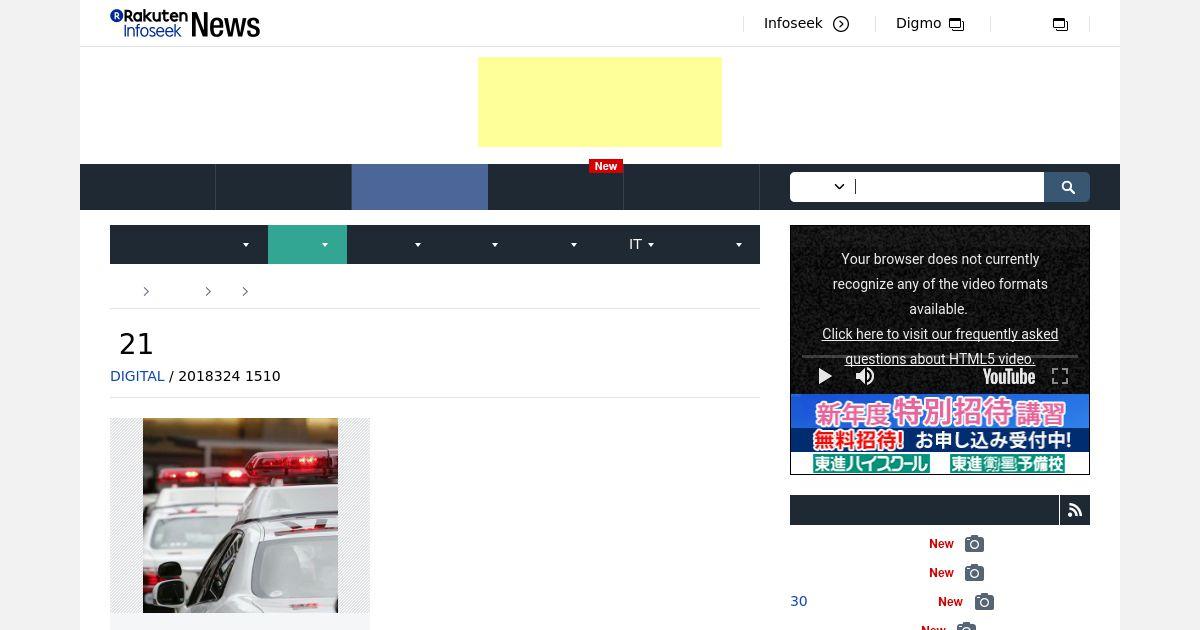This screenshot has width=1200, height=630.
Task: Expand the first dropdown in the category bar
Action: point(189,245)
